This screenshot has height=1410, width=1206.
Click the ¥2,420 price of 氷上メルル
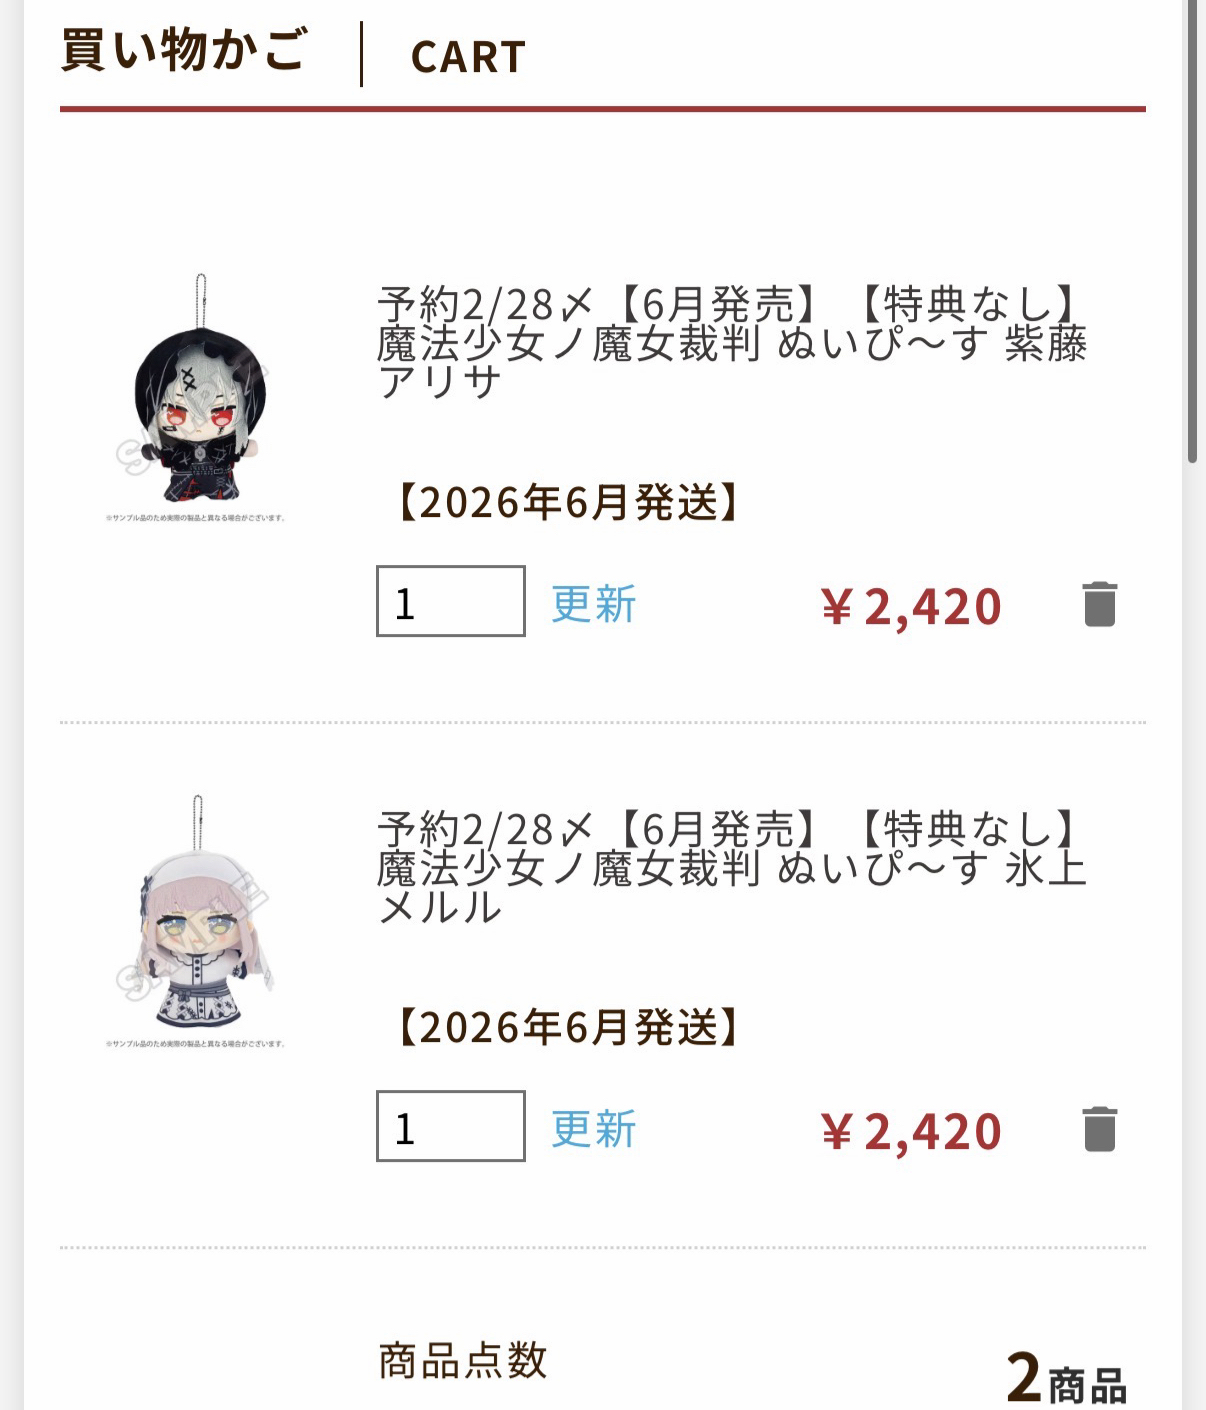pyautogui.click(x=911, y=1131)
